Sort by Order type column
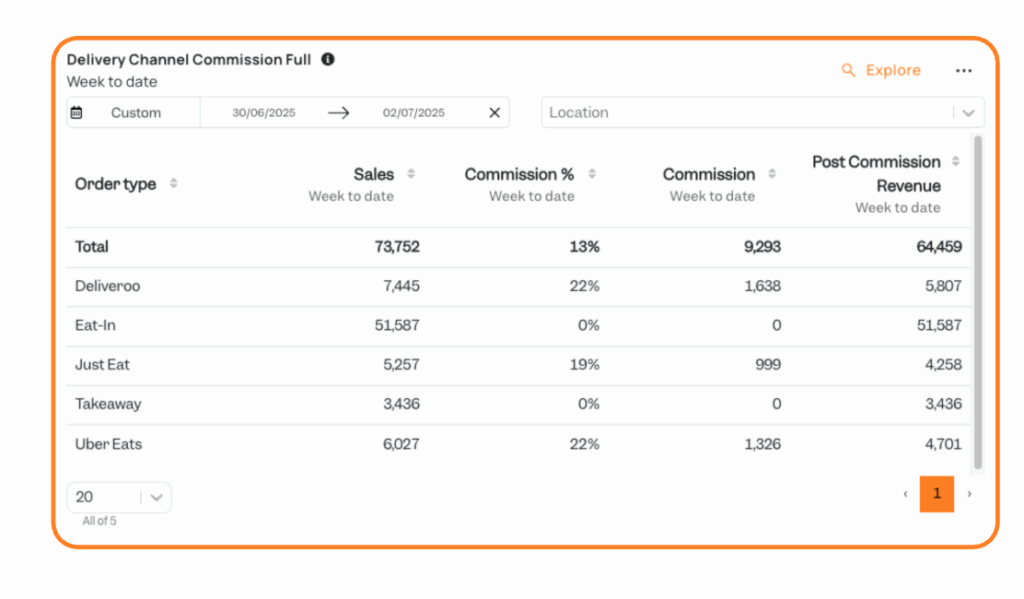Screen dimensions: 1024x599 click(174, 184)
